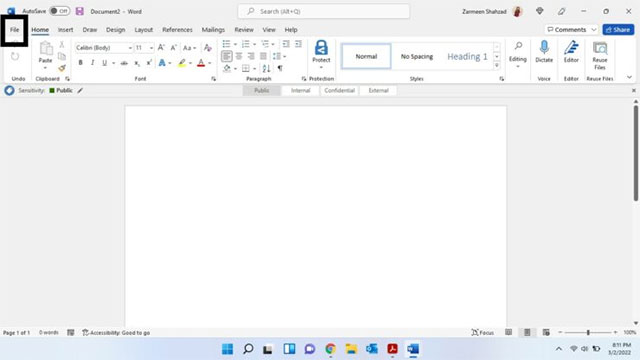Select the Internal sensitivity label
This screenshot has height=360, width=640.
[300, 90]
